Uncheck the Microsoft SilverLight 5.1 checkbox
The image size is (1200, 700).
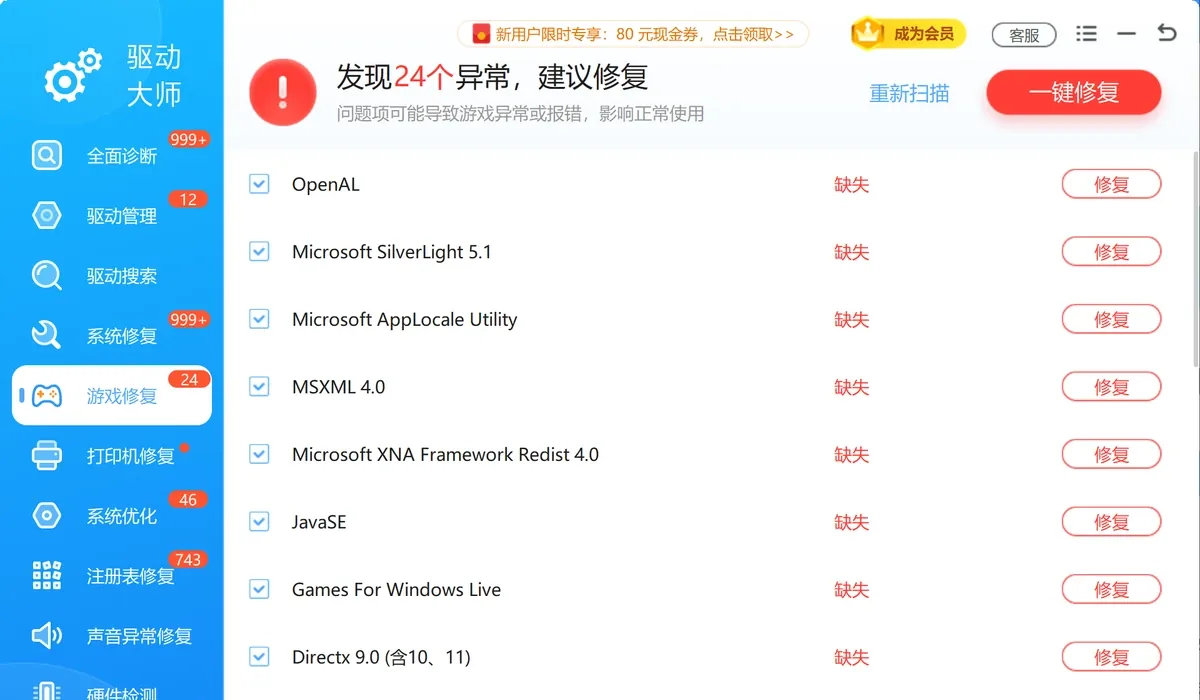click(259, 252)
